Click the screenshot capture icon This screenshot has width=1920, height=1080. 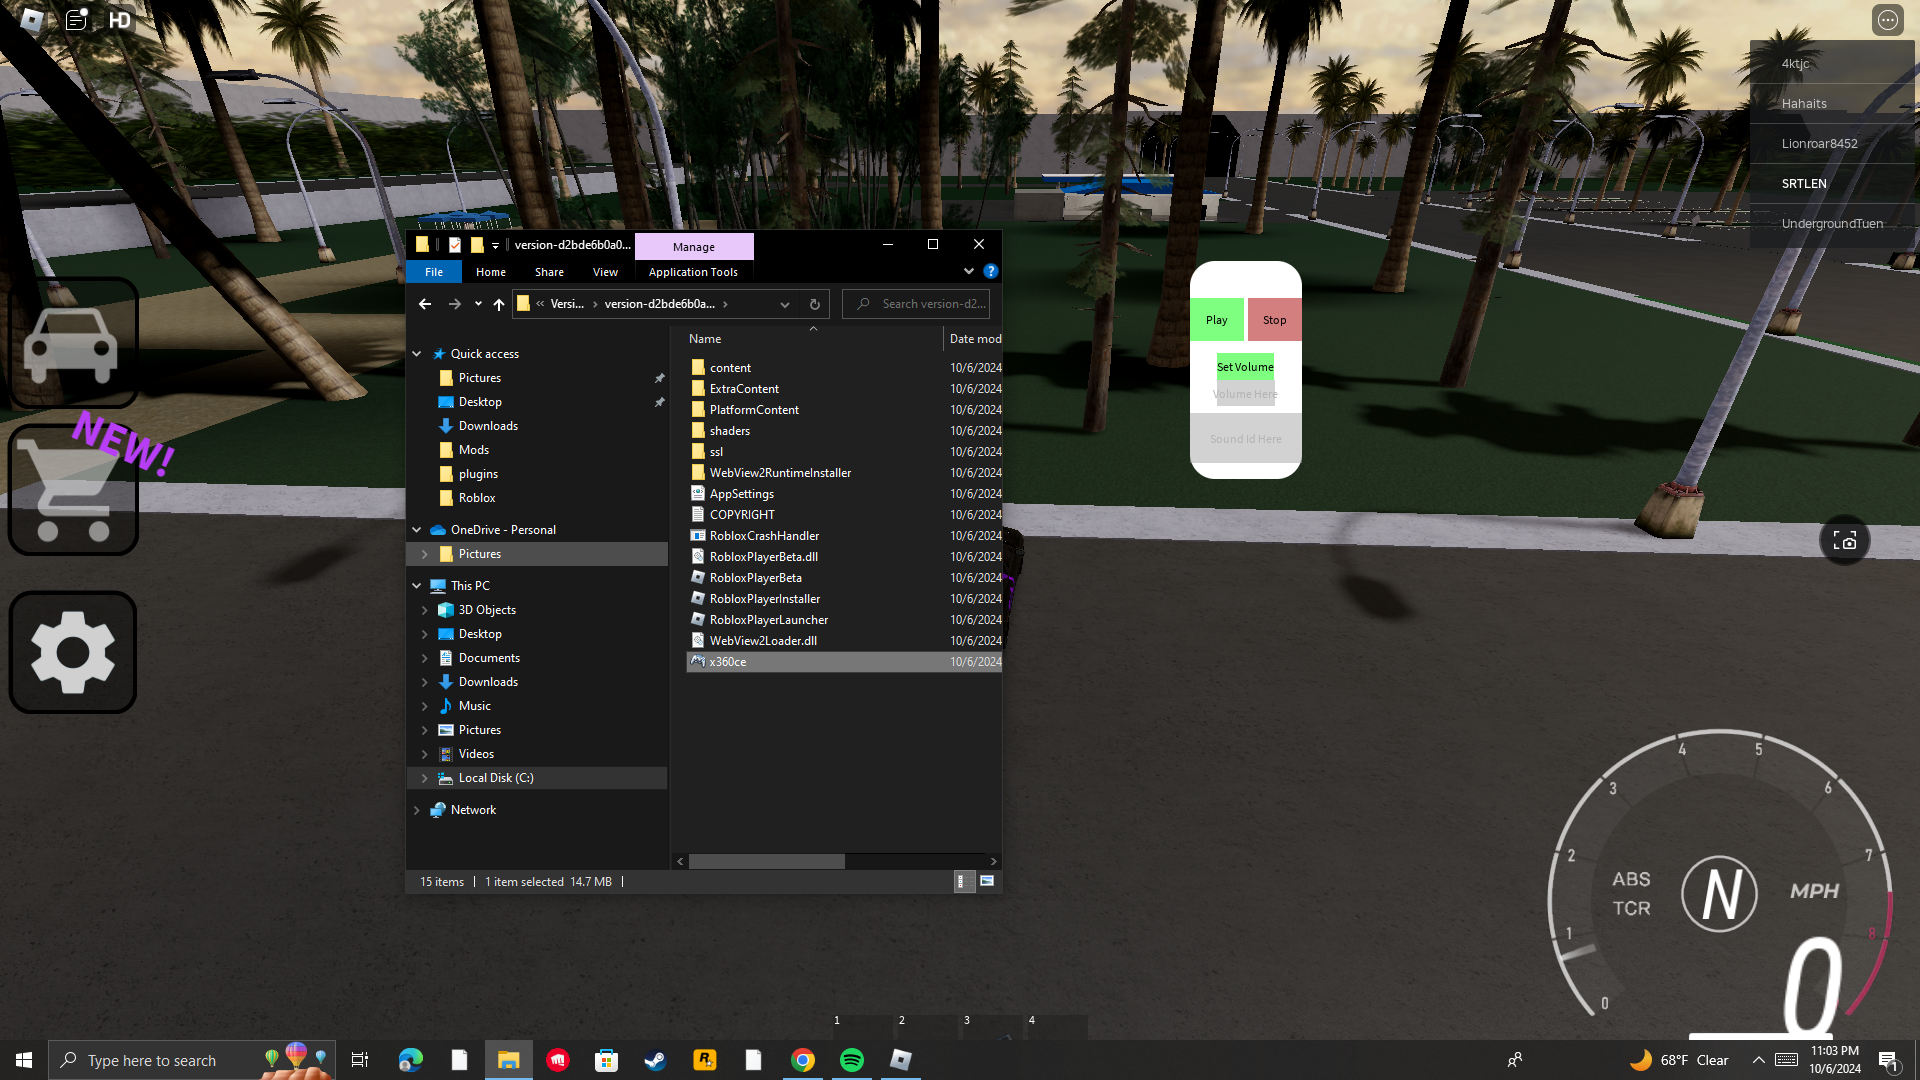[x=1844, y=541]
